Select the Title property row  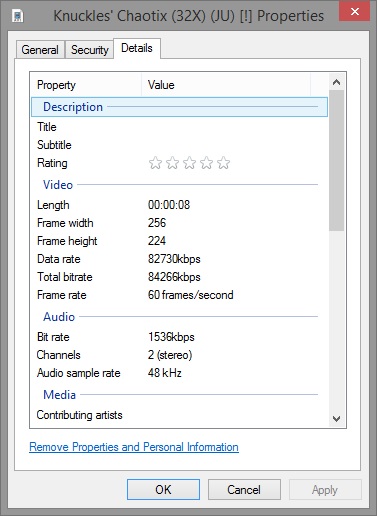coord(179,127)
